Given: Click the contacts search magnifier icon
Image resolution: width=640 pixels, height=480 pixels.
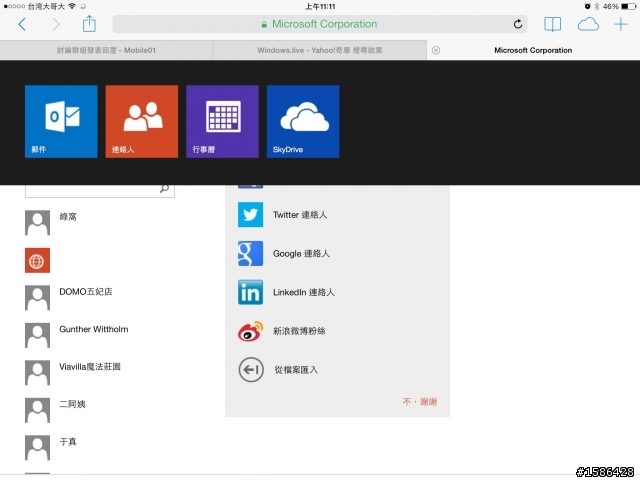Looking at the screenshot, I should point(164,189).
